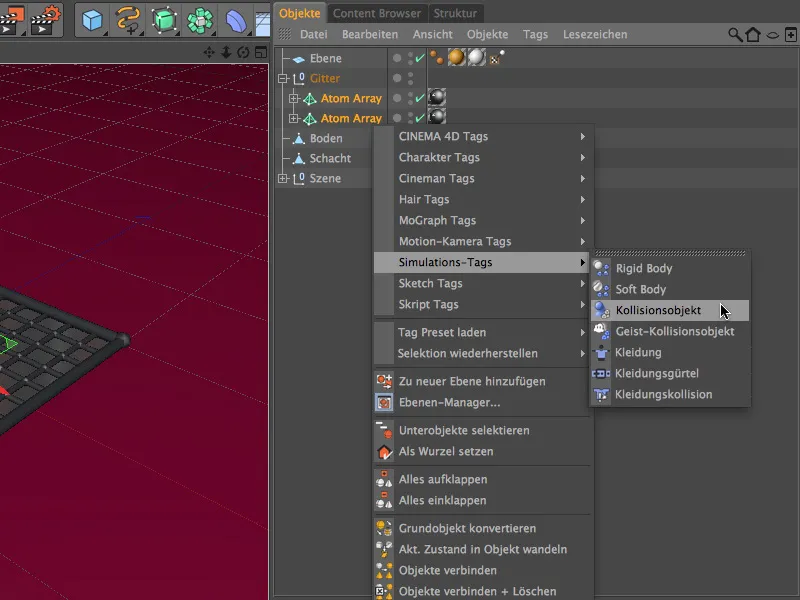800x600 pixels.
Task: Toggle the viewport maximize view icon
Action: tap(261, 52)
